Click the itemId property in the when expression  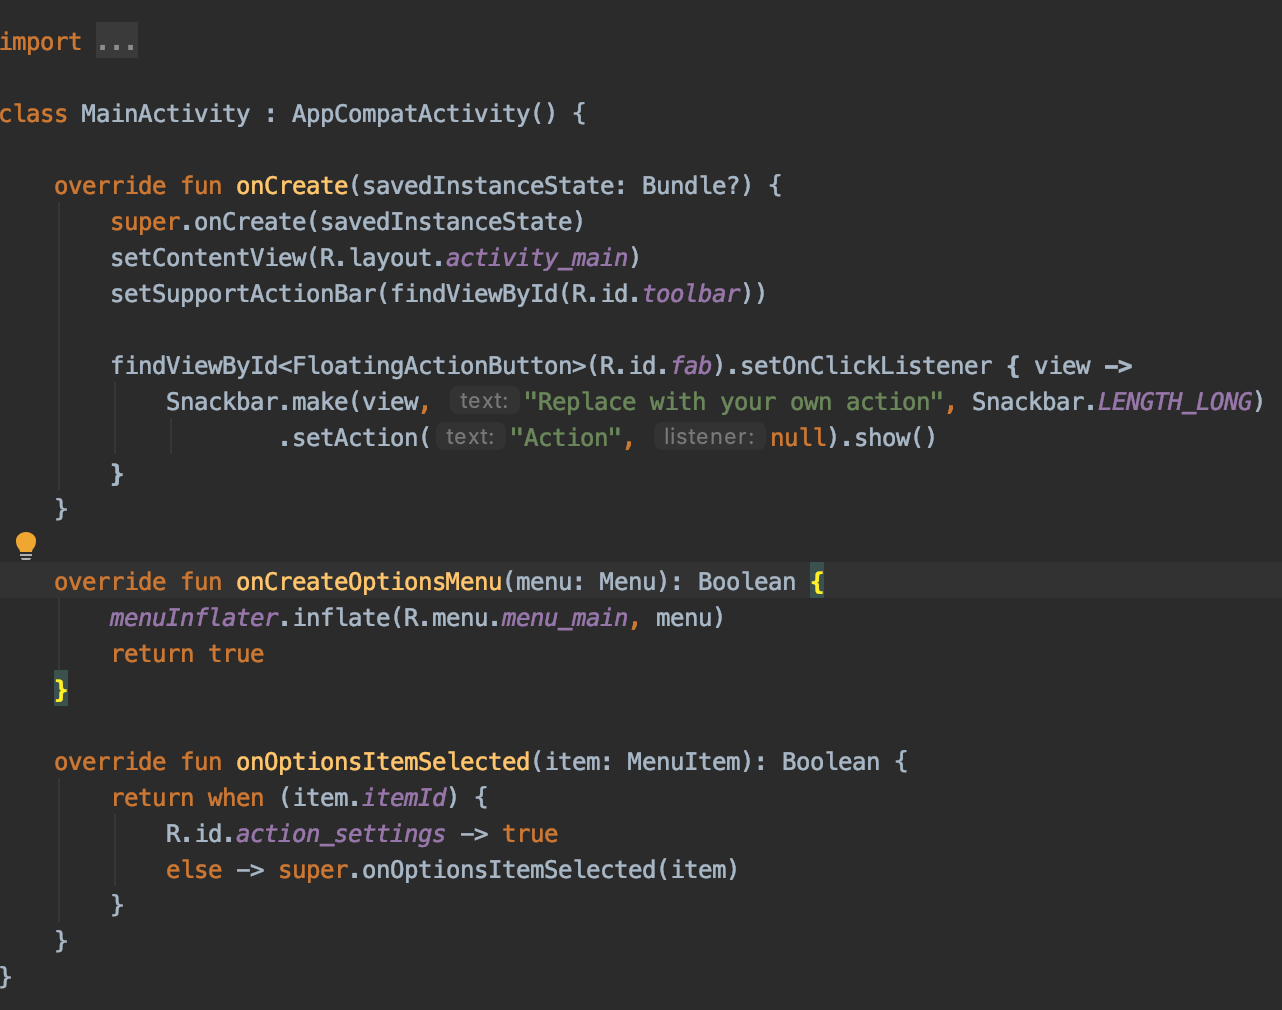point(404,797)
